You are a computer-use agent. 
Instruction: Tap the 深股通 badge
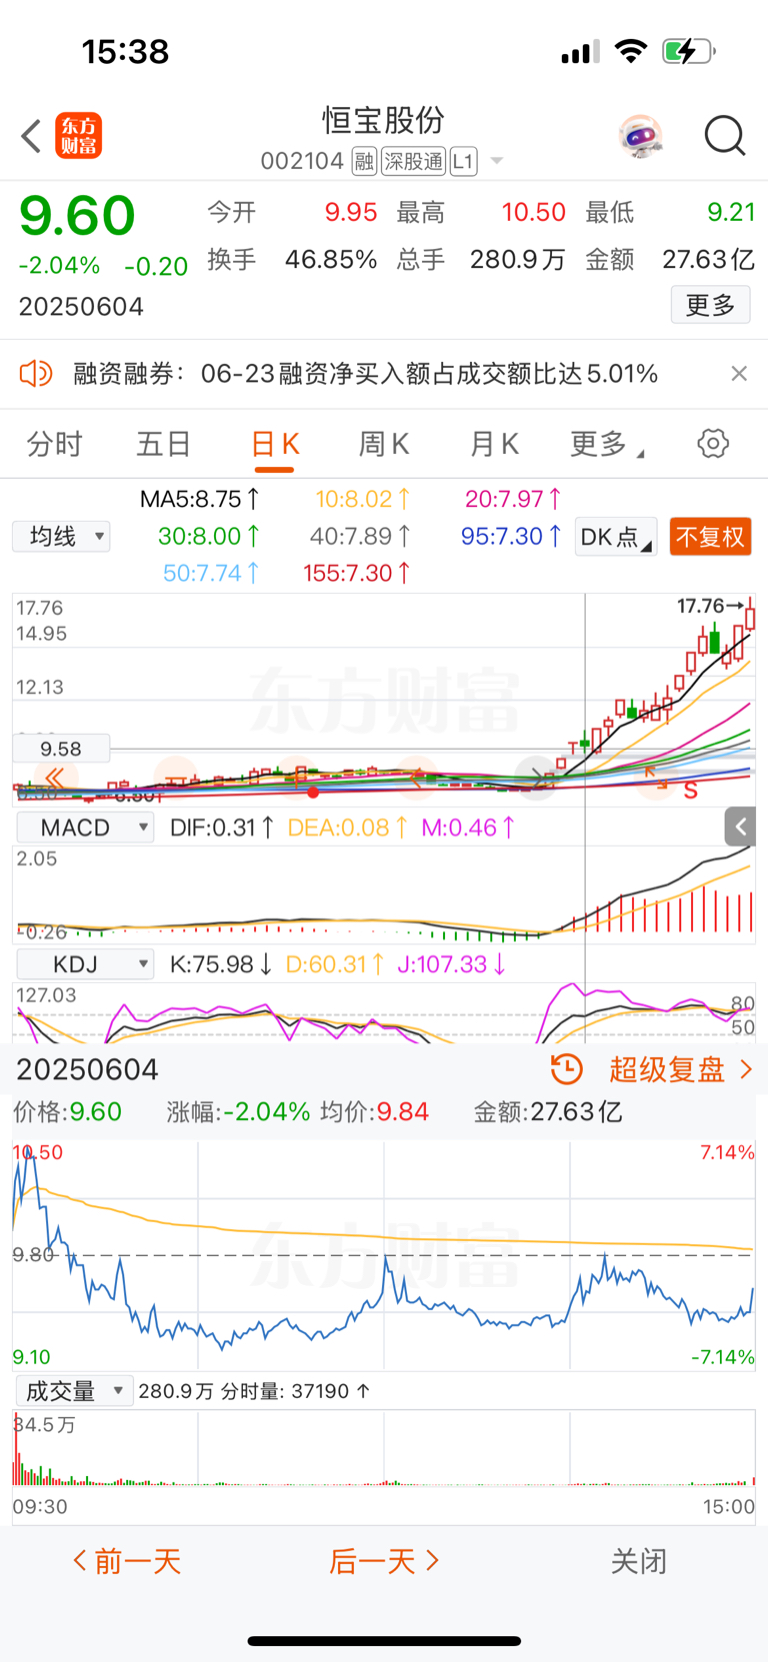pyautogui.click(x=414, y=161)
